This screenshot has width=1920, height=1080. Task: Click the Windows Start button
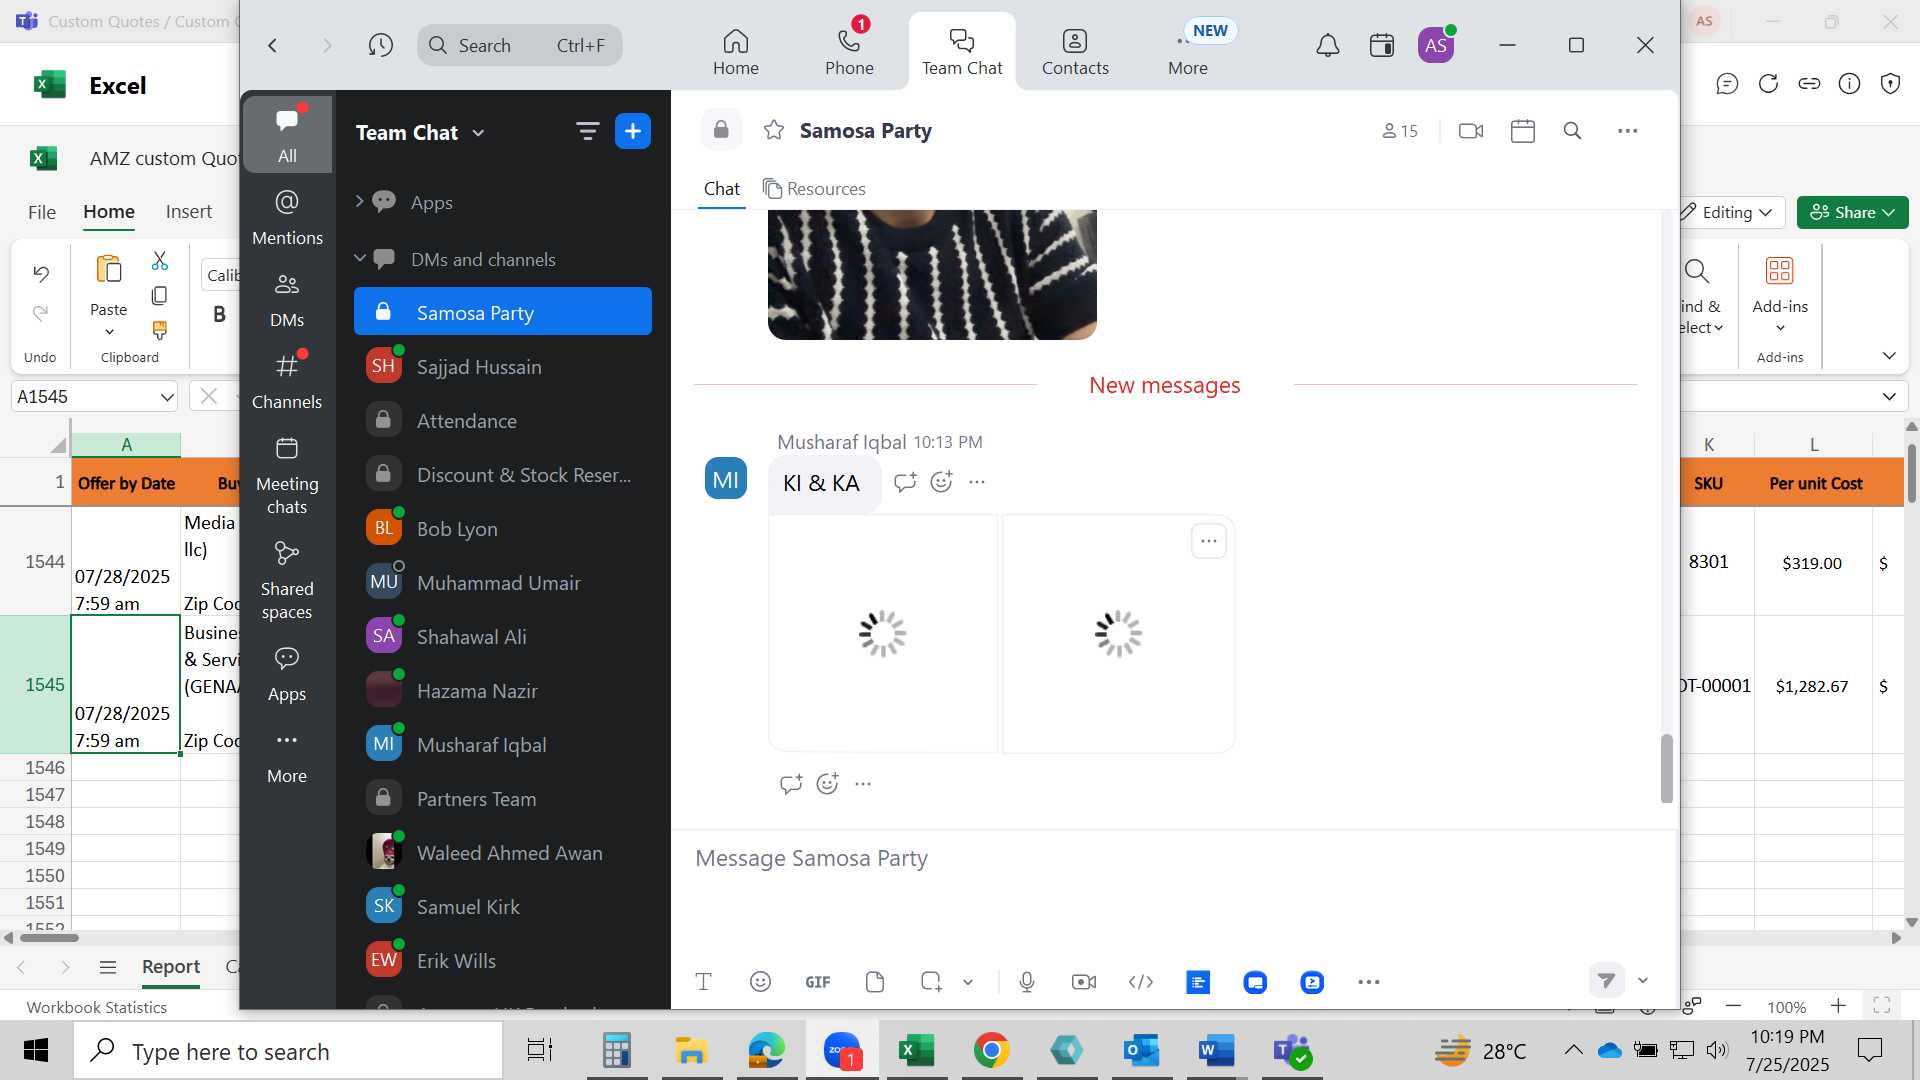click(36, 1051)
